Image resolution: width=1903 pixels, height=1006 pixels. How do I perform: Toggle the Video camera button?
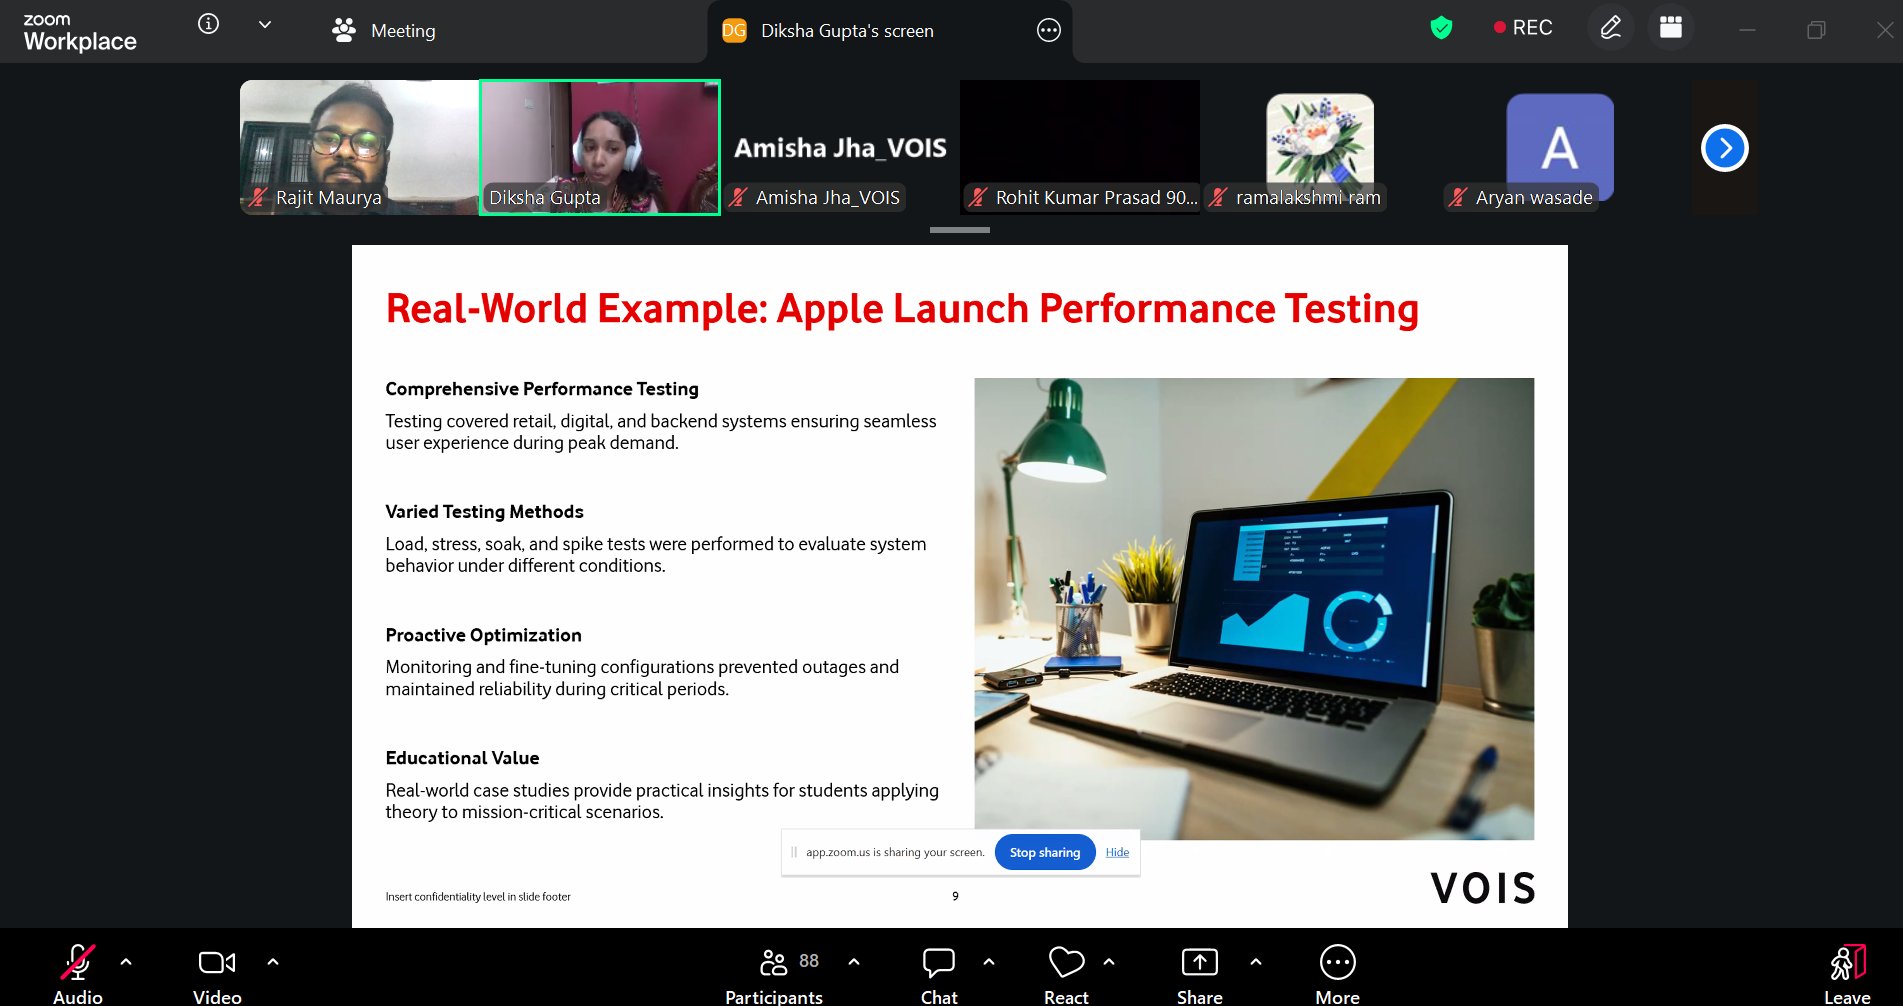coord(217,972)
